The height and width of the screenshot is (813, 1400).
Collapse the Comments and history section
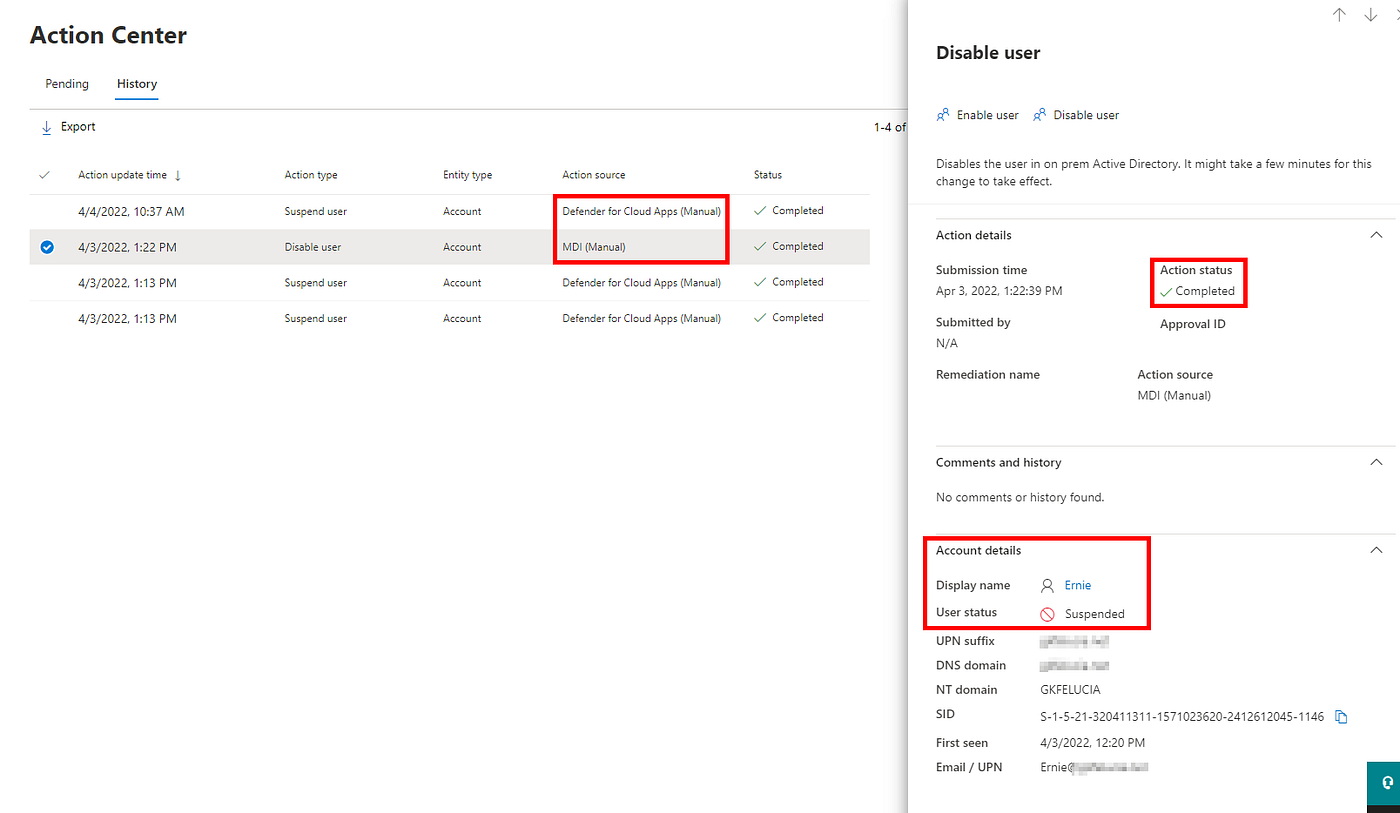coord(1376,462)
